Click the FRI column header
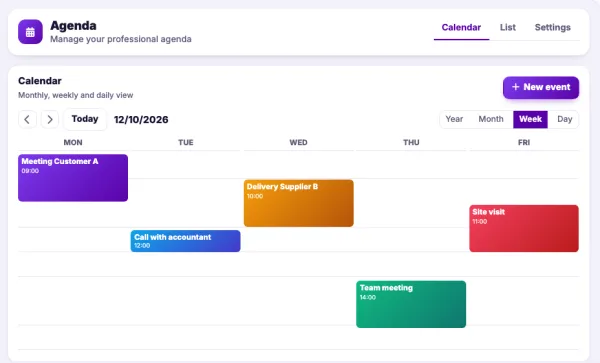 [x=524, y=143]
